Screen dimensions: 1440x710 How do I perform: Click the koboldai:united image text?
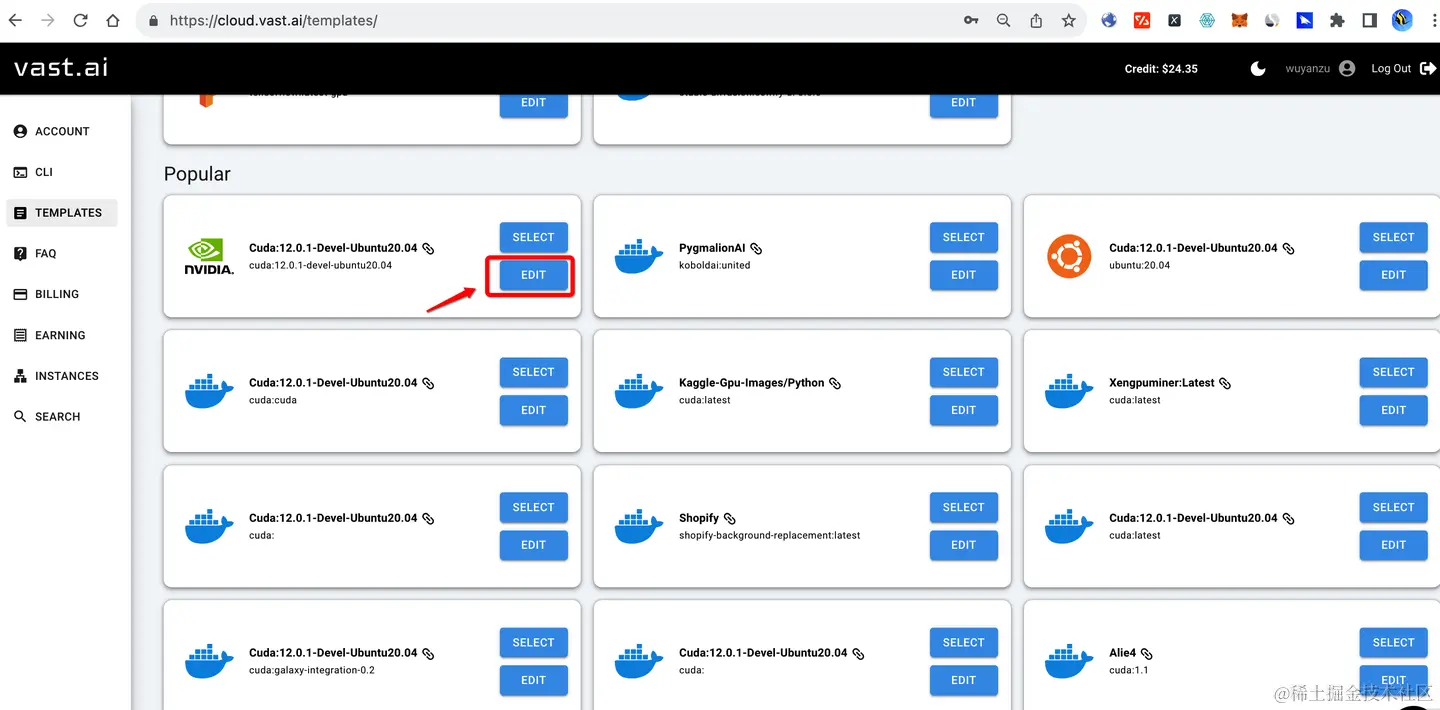(714, 265)
